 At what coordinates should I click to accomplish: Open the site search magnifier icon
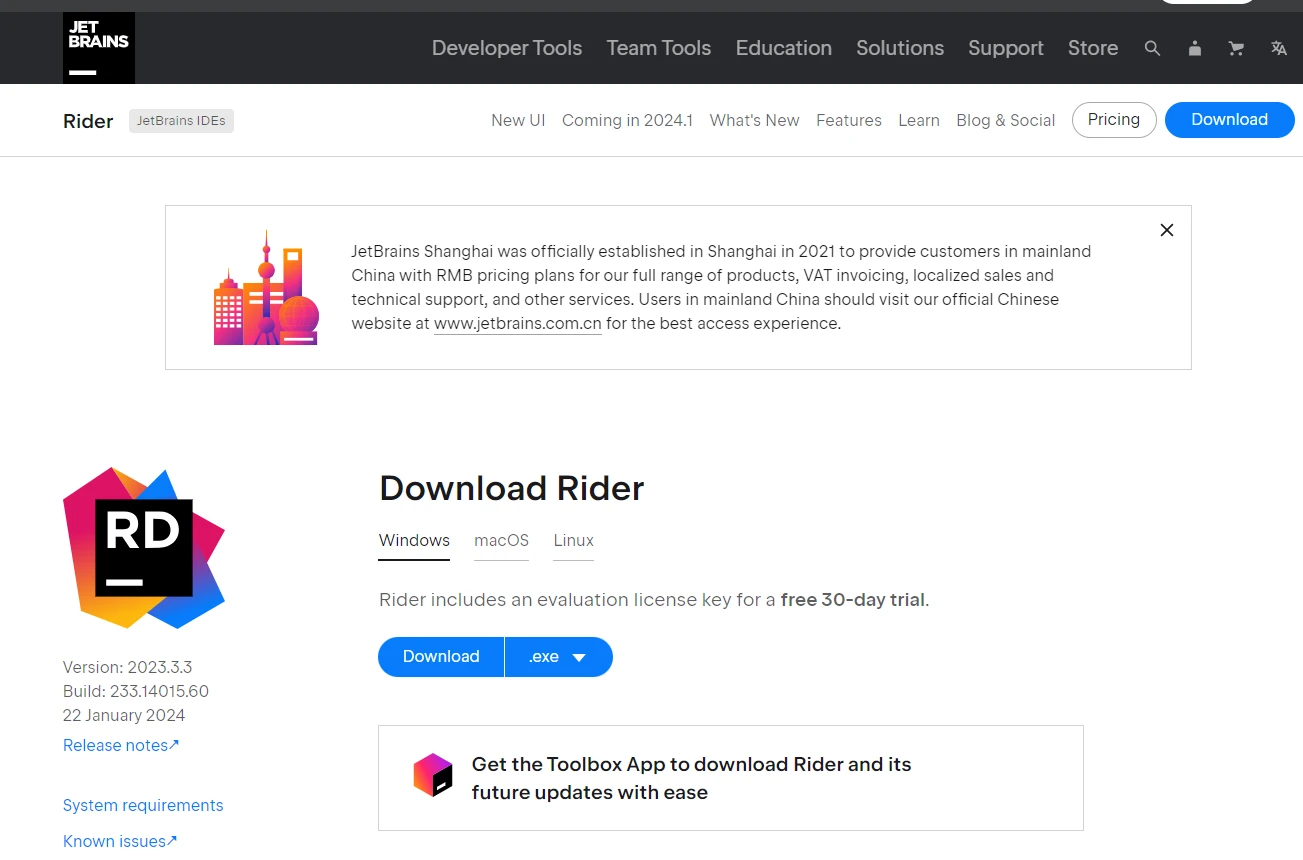[x=1152, y=48]
